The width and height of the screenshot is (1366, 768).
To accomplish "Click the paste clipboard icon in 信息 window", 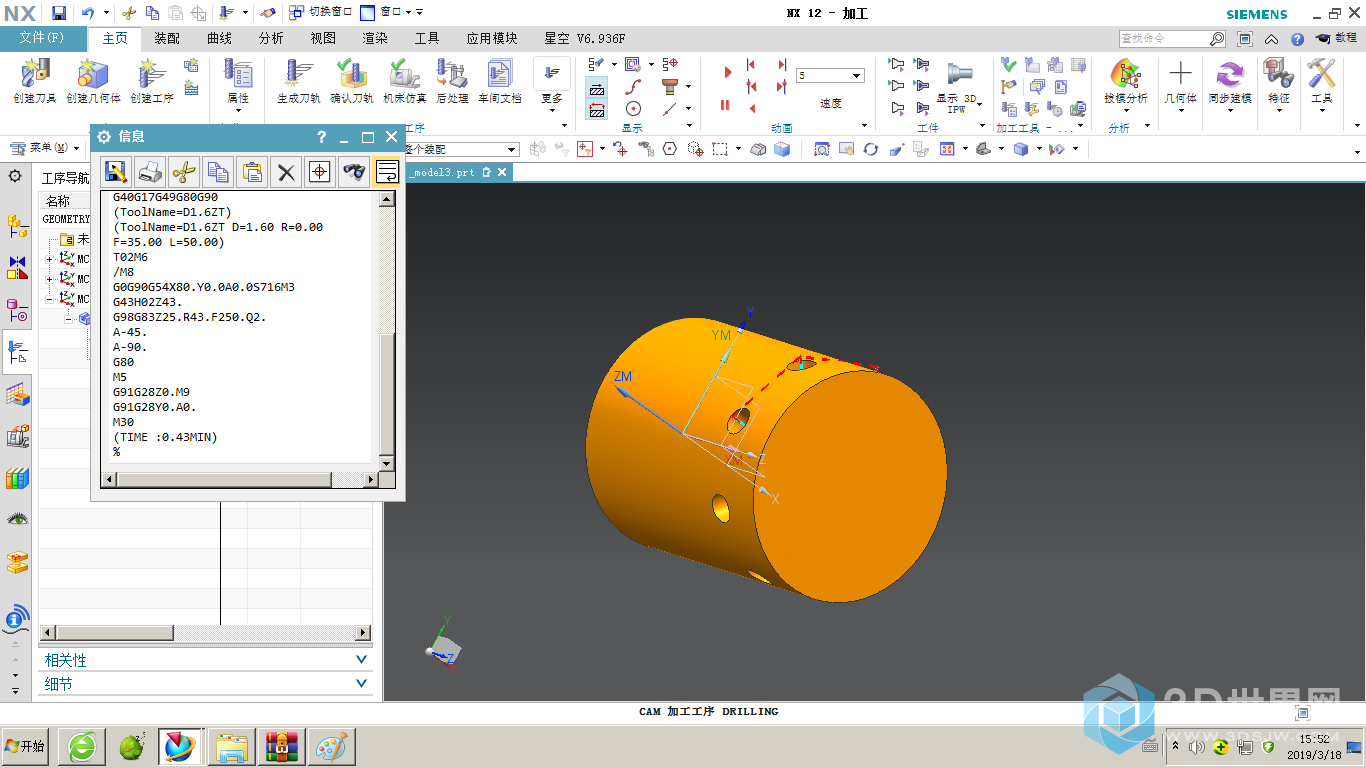I will pos(252,171).
